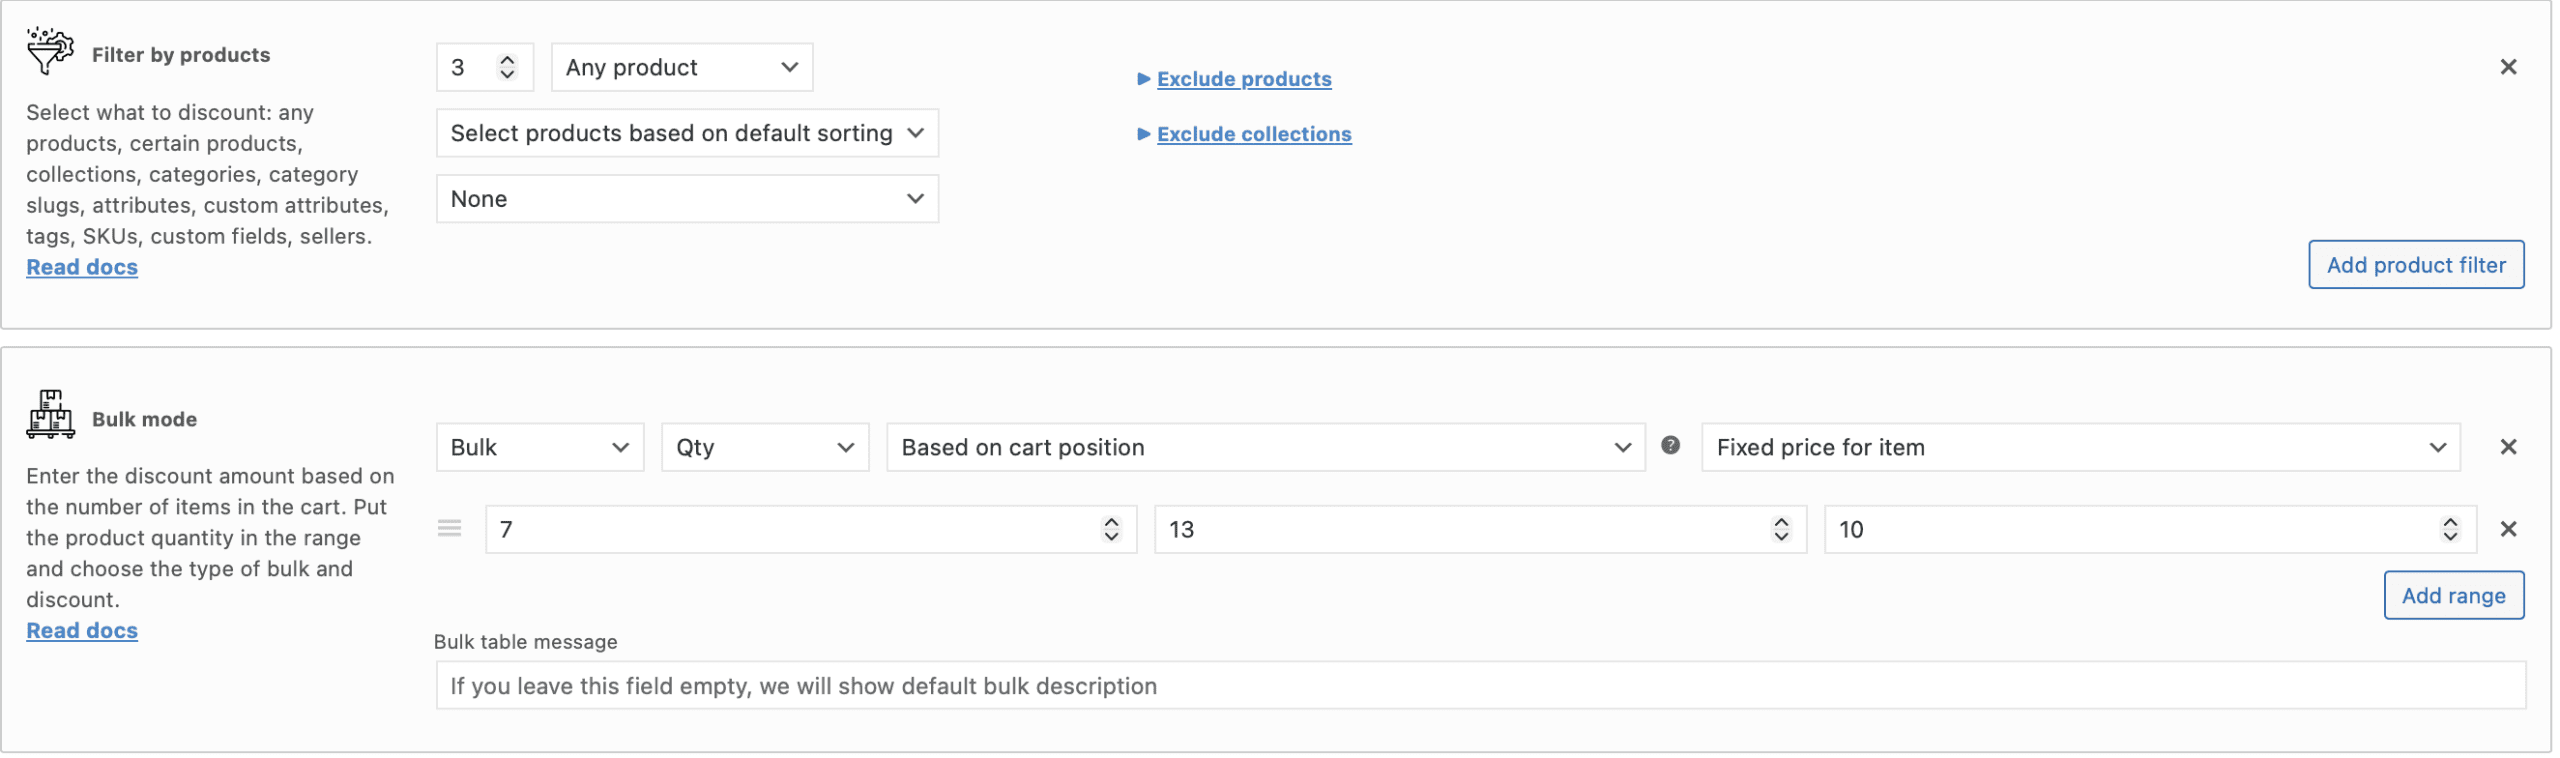Decrease the range start value 7
Image resolution: width=2560 pixels, height=758 pixels.
(1110, 538)
